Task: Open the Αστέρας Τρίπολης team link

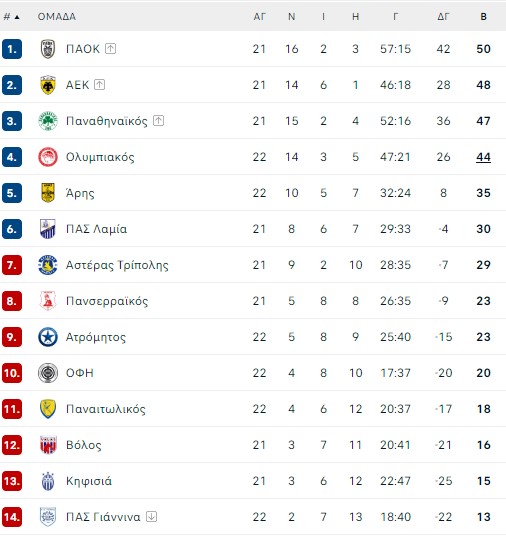Action: (x=117, y=265)
